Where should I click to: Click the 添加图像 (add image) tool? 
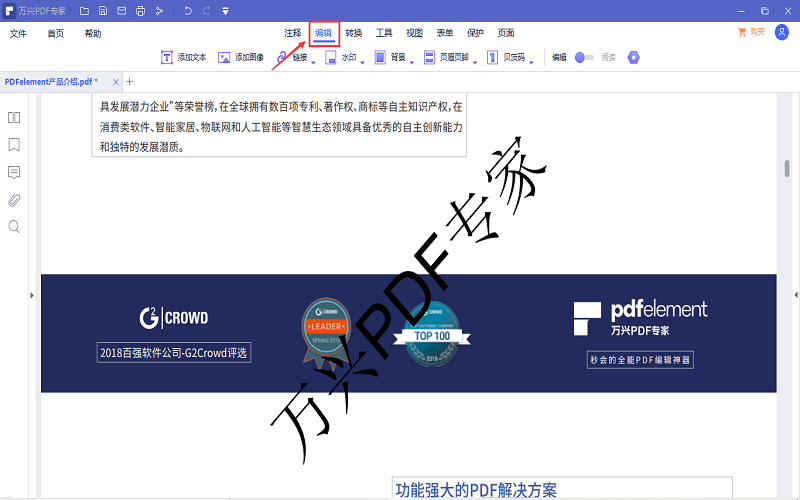(241, 57)
